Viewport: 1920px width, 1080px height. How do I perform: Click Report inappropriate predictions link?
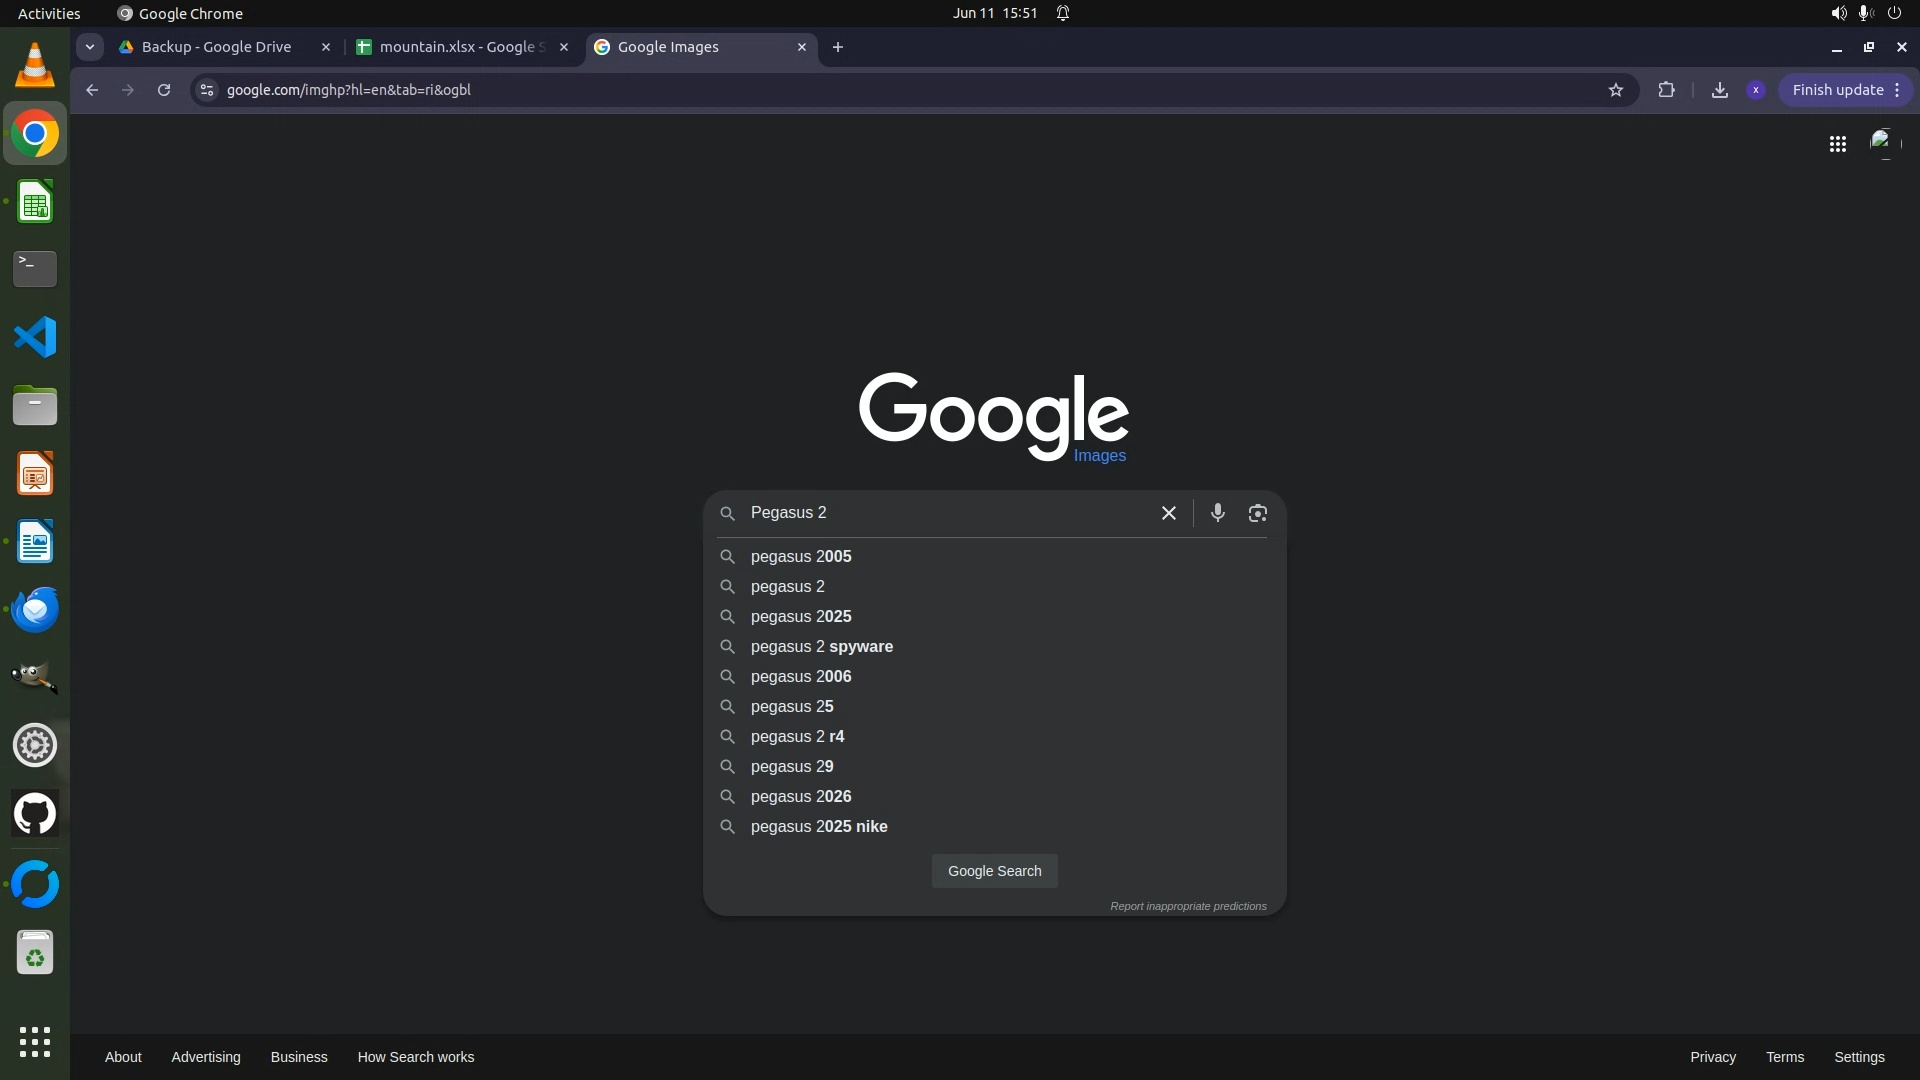tap(1187, 906)
